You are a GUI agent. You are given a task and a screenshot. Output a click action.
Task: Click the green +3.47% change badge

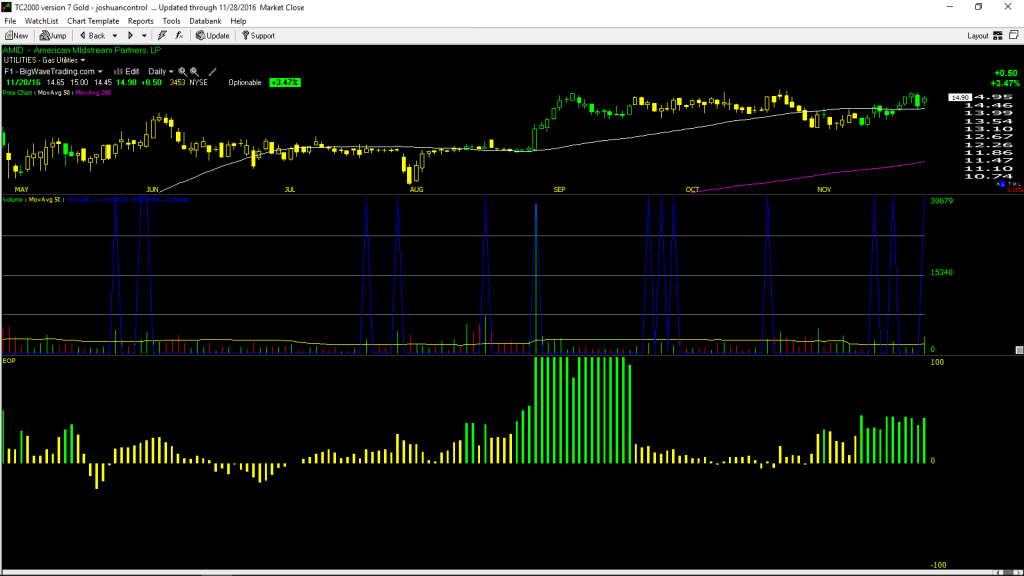tap(285, 82)
